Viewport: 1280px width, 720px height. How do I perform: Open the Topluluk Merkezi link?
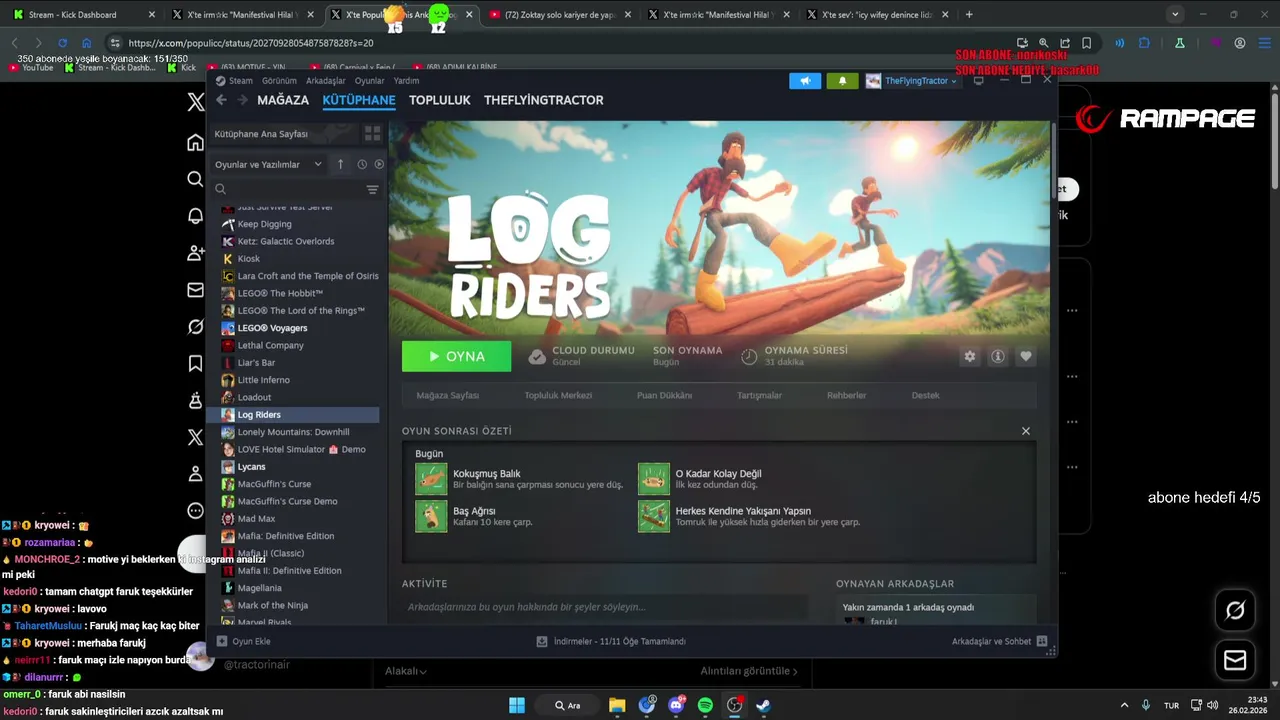coord(558,395)
